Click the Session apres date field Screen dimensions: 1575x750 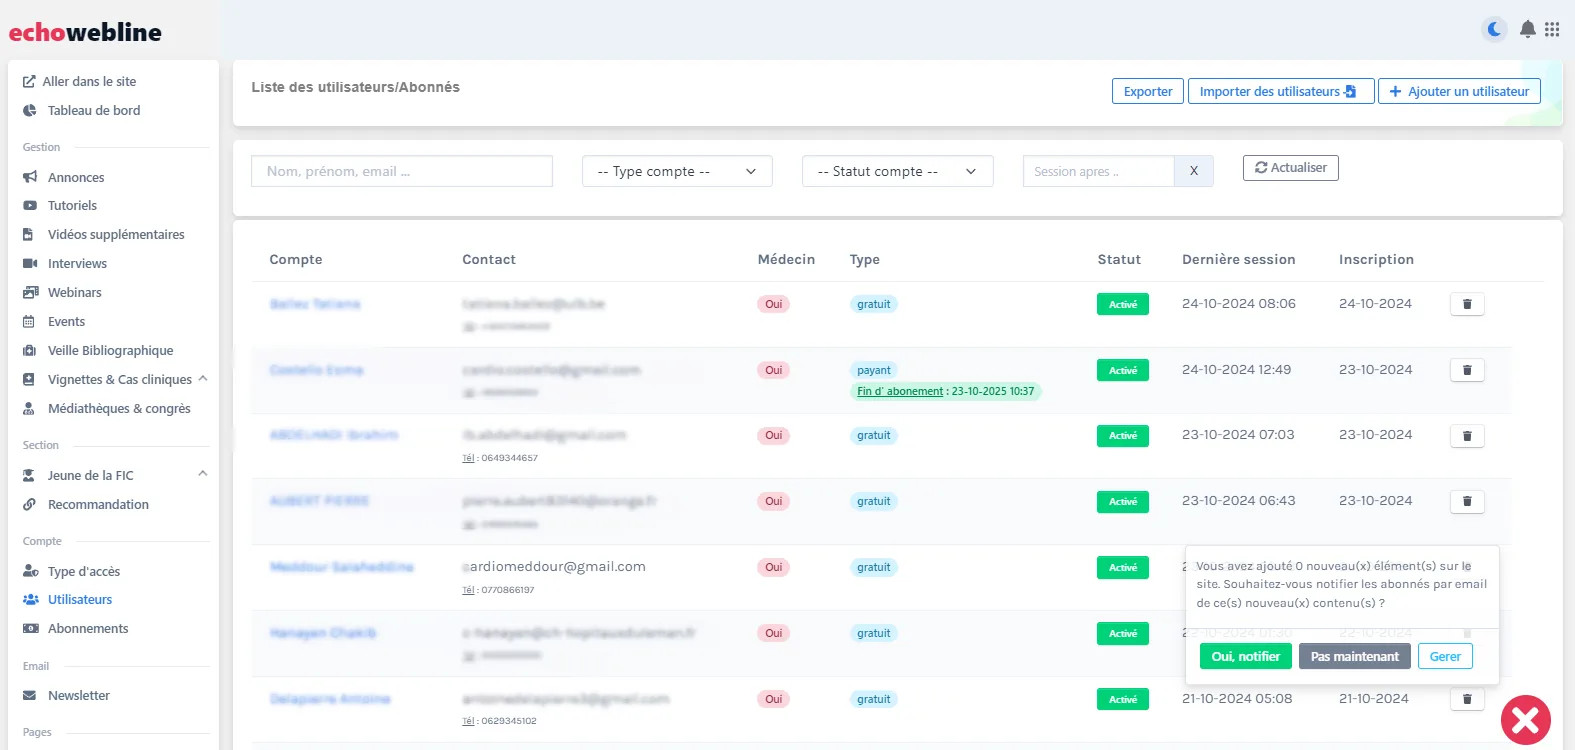coord(1098,171)
